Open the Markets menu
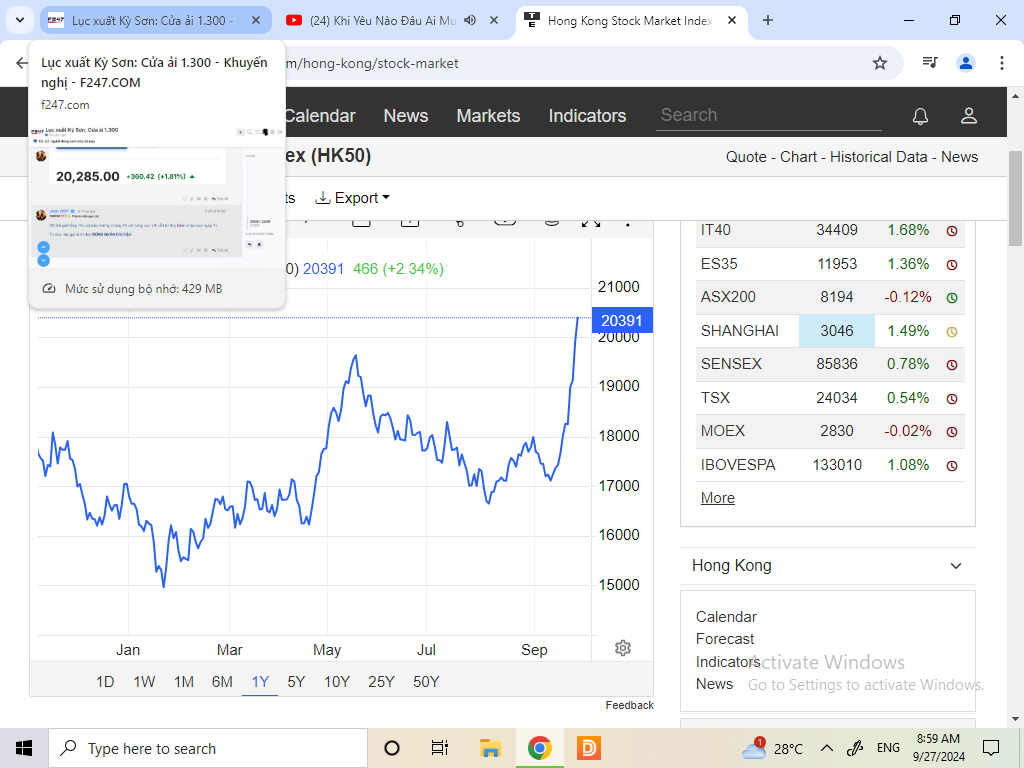 tap(488, 116)
